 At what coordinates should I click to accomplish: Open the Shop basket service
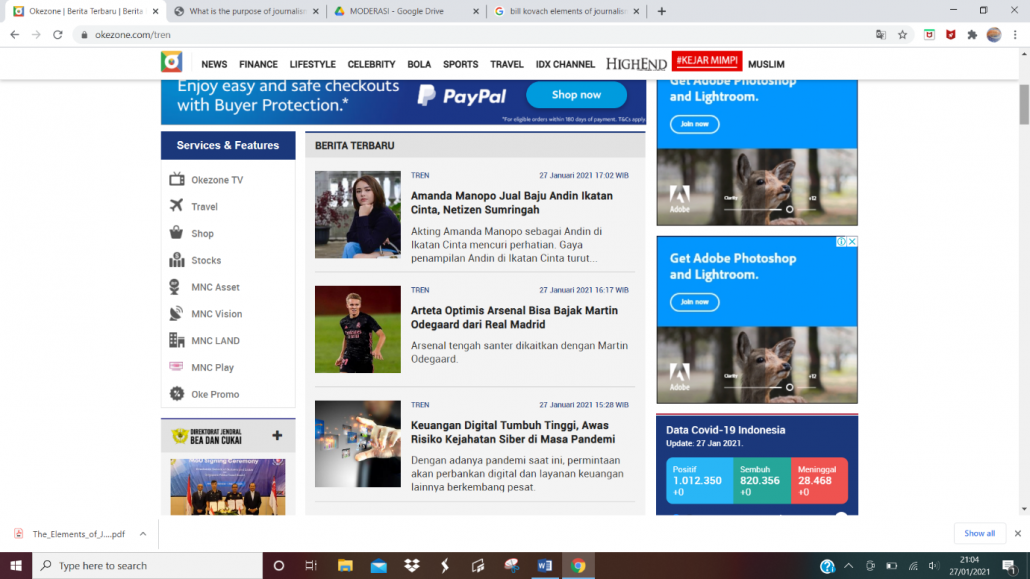click(191, 233)
